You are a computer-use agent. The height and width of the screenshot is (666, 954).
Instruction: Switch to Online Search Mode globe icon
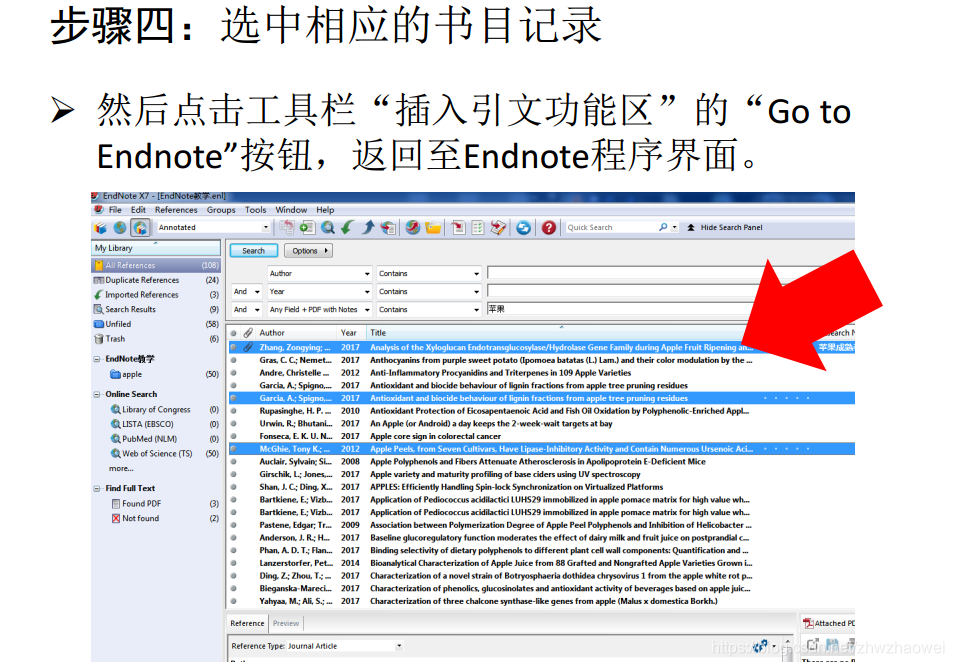point(120,227)
